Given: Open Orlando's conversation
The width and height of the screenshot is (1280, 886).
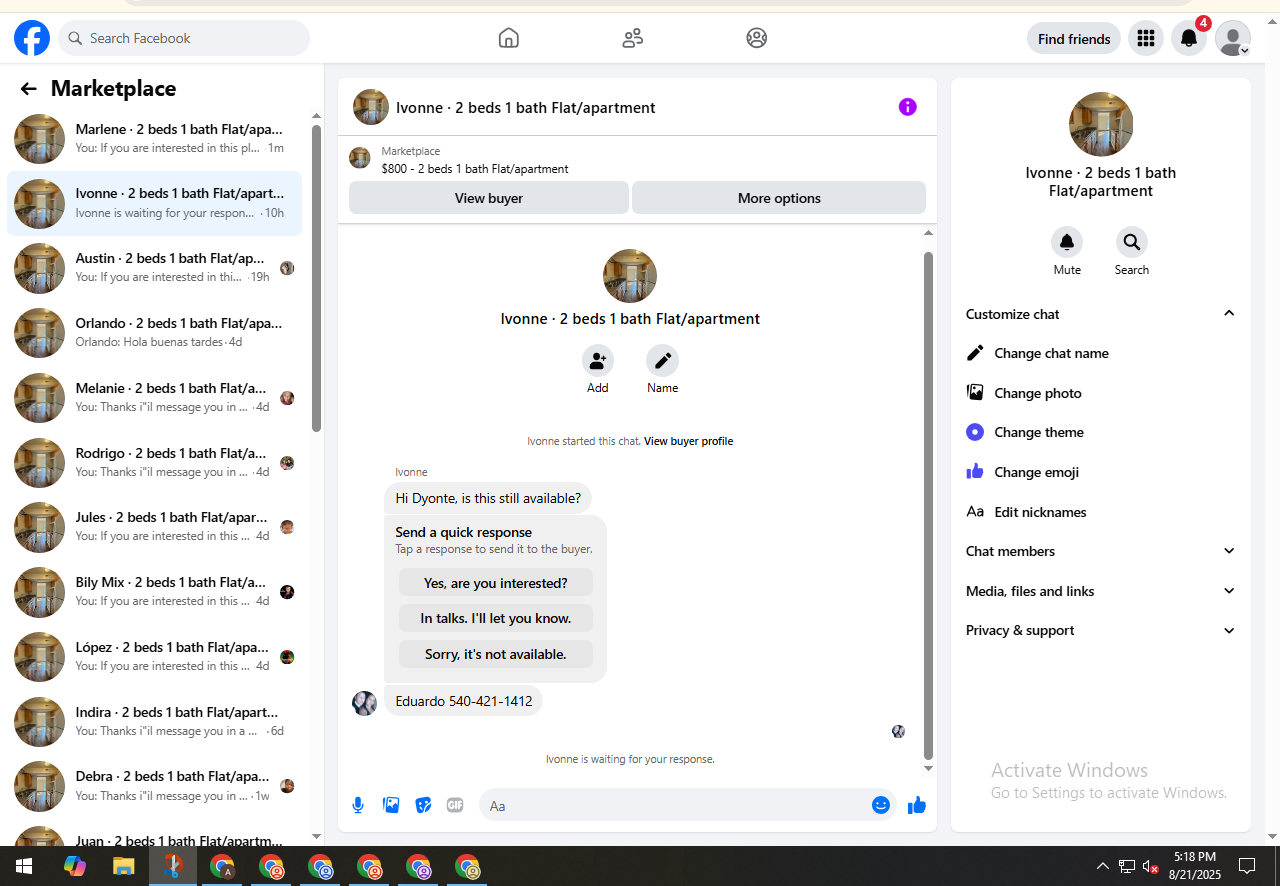Looking at the screenshot, I should (154, 333).
